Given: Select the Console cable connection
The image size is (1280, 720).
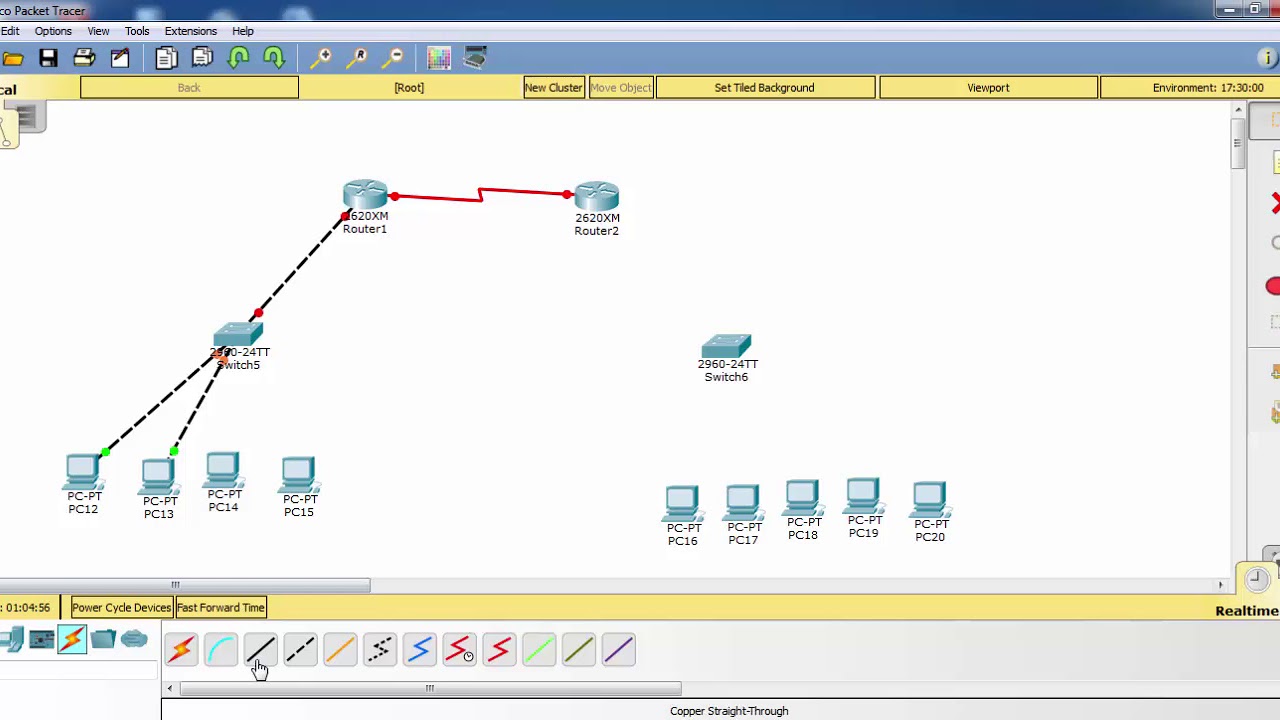Looking at the screenshot, I should [x=221, y=651].
